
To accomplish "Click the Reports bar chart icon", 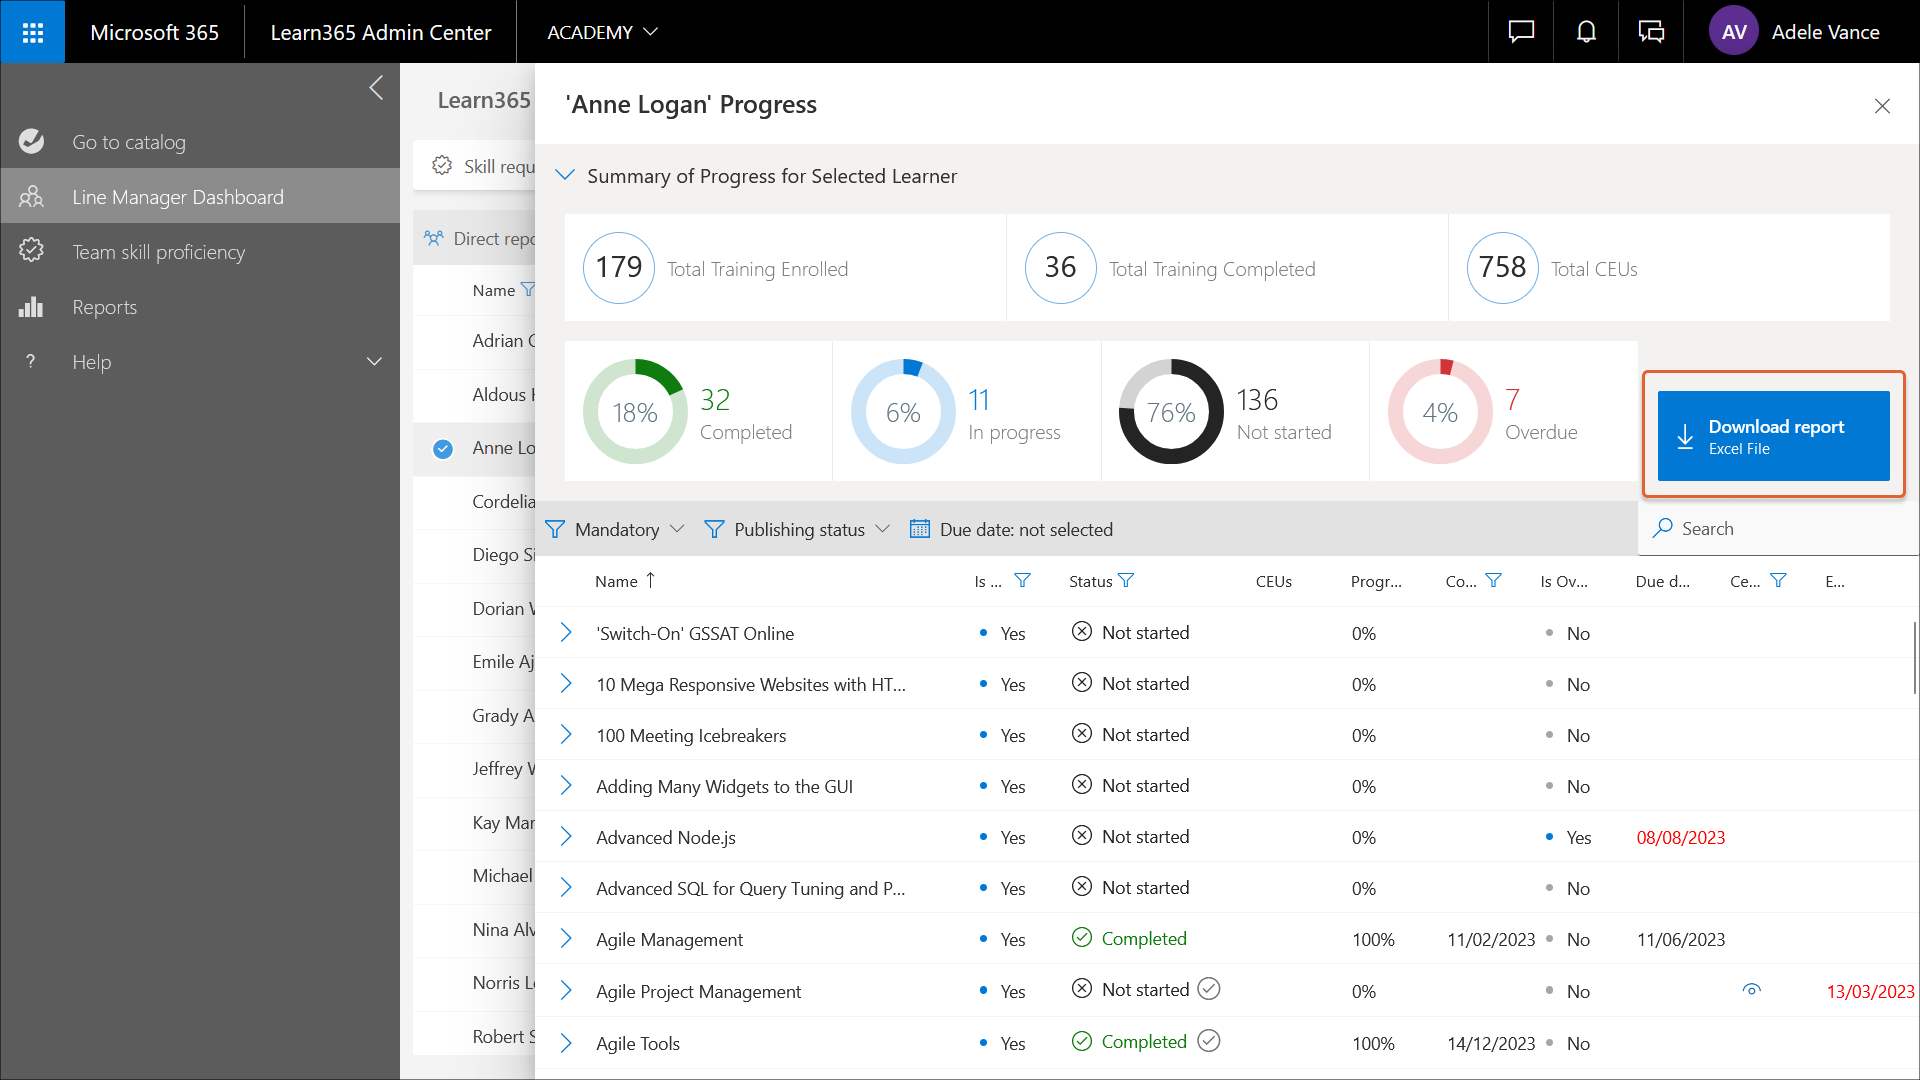I will [31, 307].
